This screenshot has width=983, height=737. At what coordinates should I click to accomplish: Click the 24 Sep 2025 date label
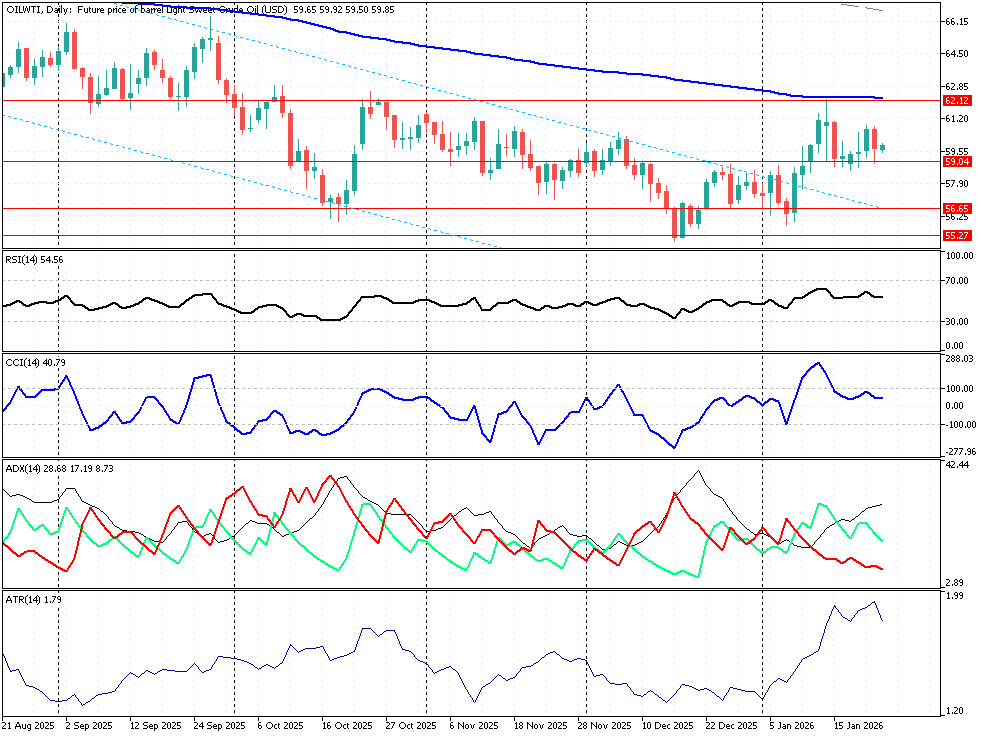tap(220, 724)
